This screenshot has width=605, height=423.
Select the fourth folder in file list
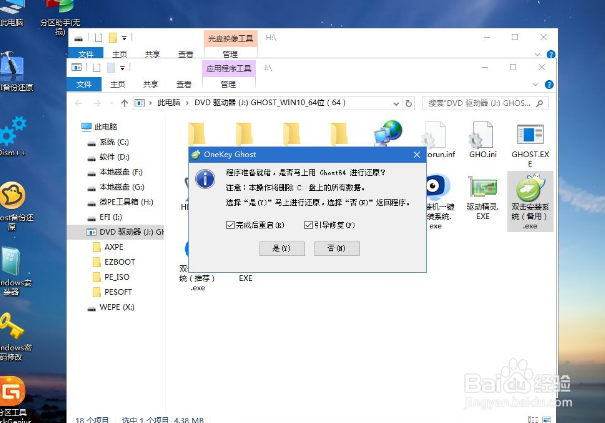click(x=339, y=134)
